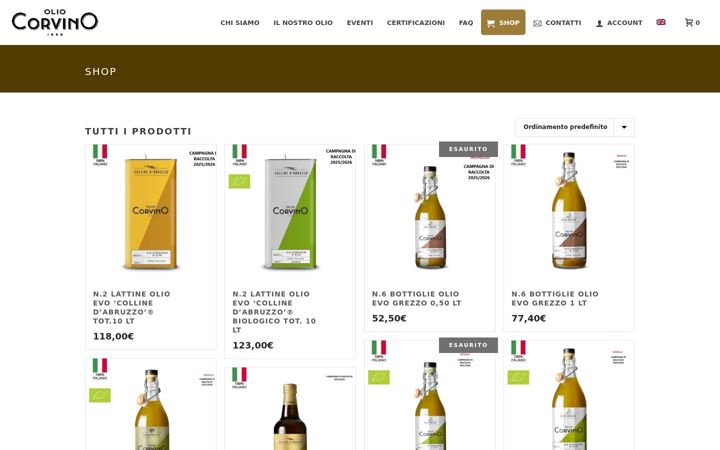Click the 118,00€ price
The image size is (720, 450).
[113, 336]
